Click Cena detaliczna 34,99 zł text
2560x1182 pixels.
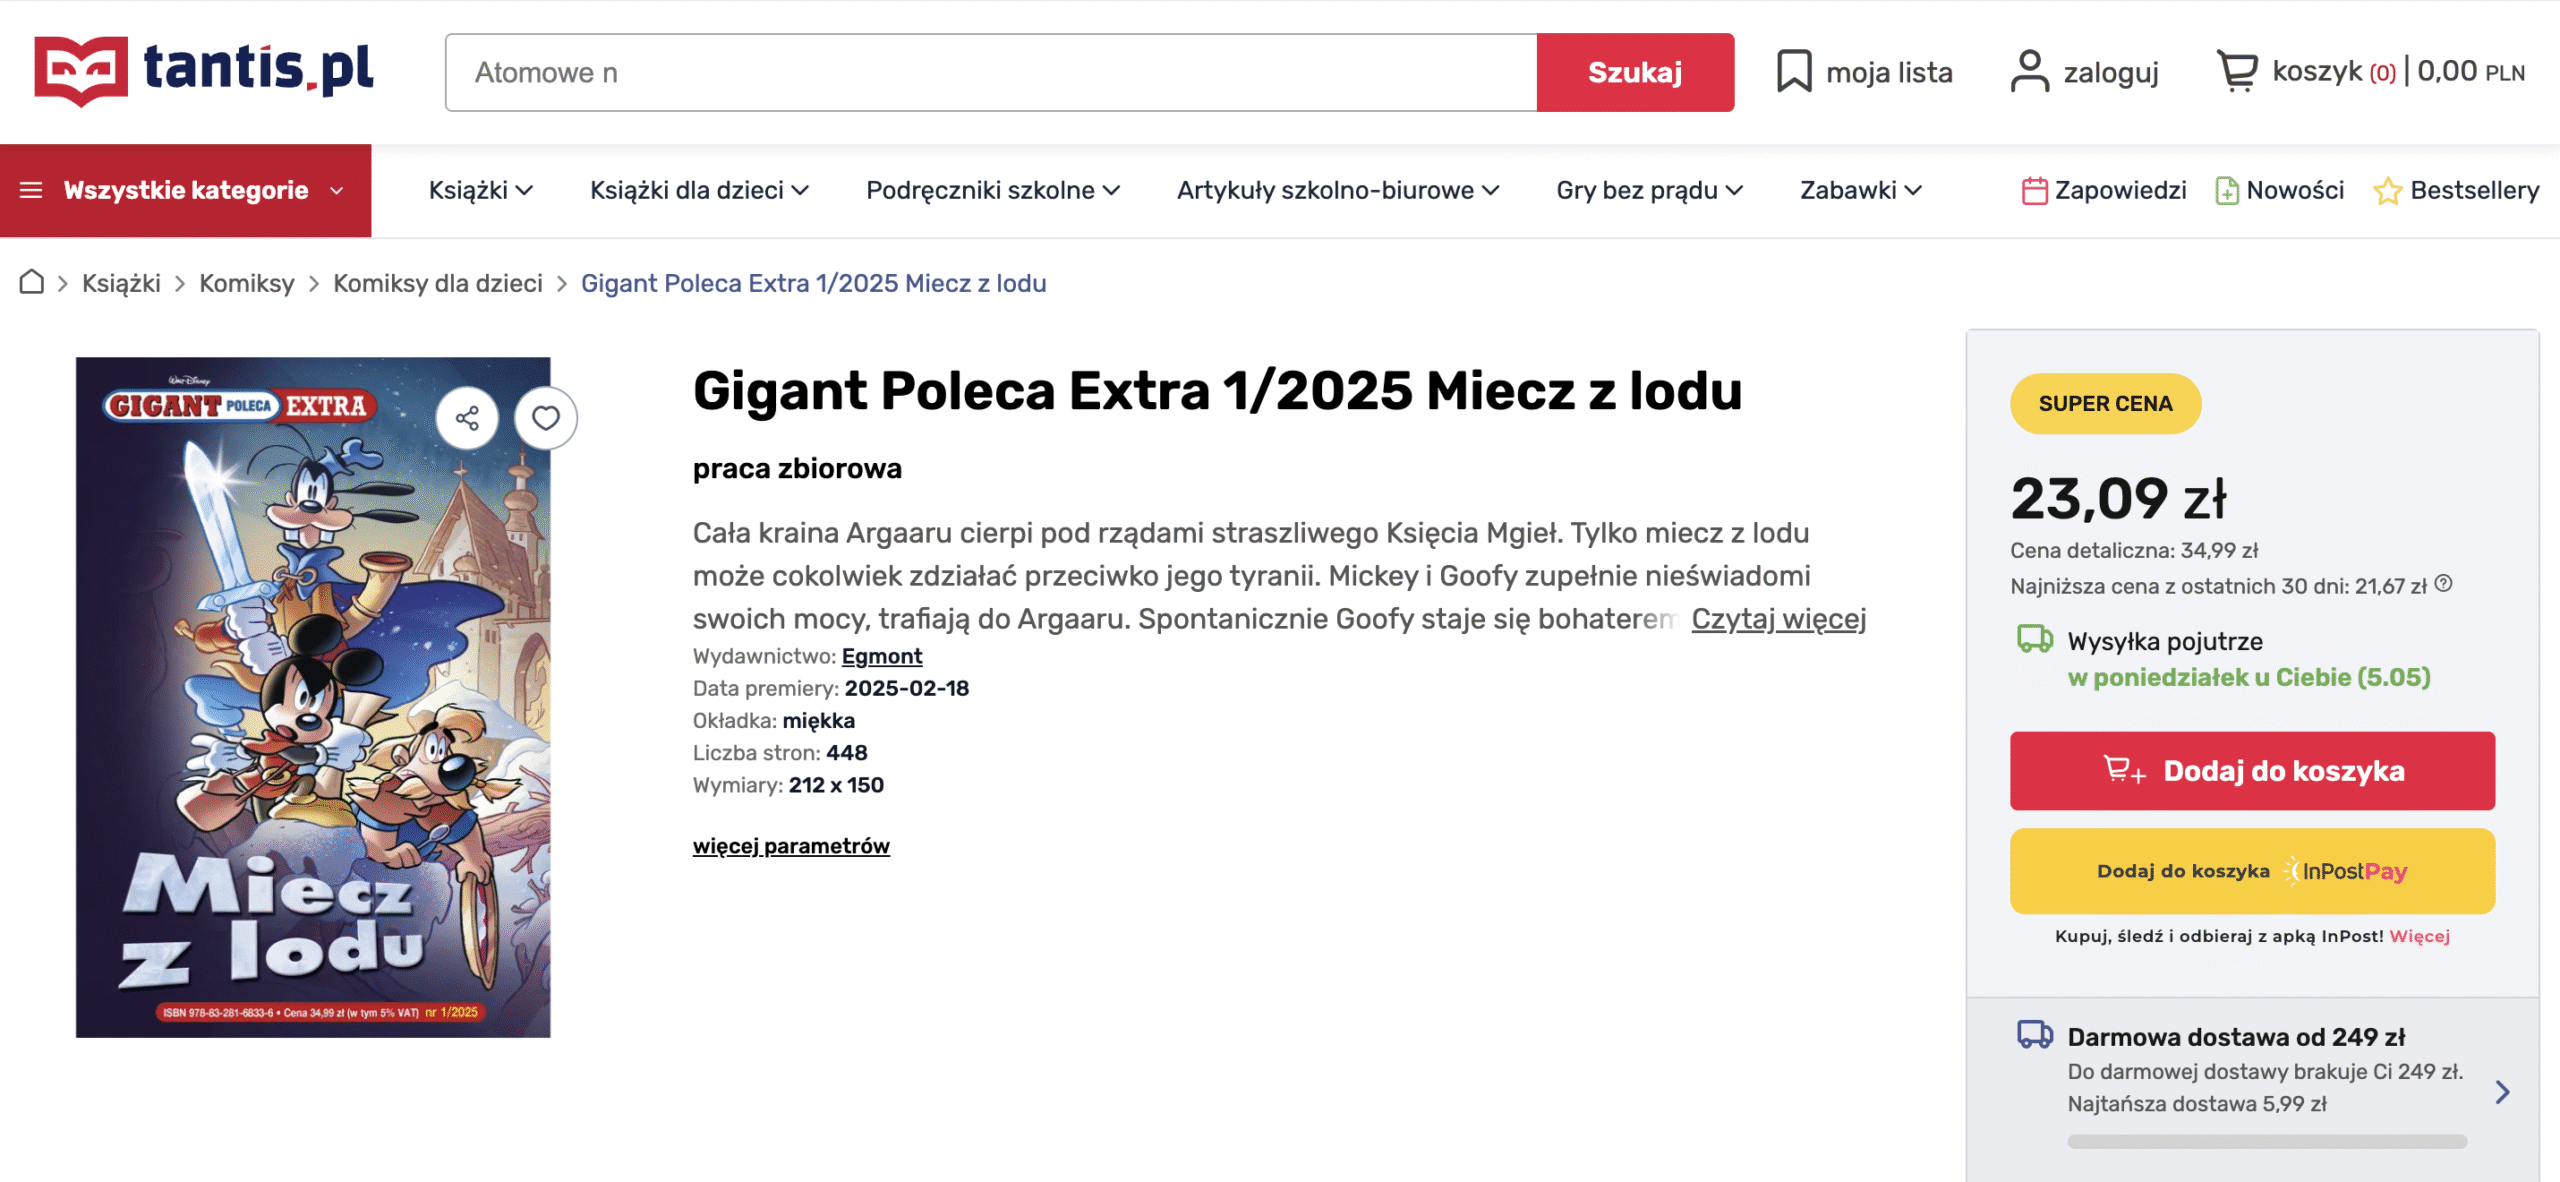point(2134,550)
